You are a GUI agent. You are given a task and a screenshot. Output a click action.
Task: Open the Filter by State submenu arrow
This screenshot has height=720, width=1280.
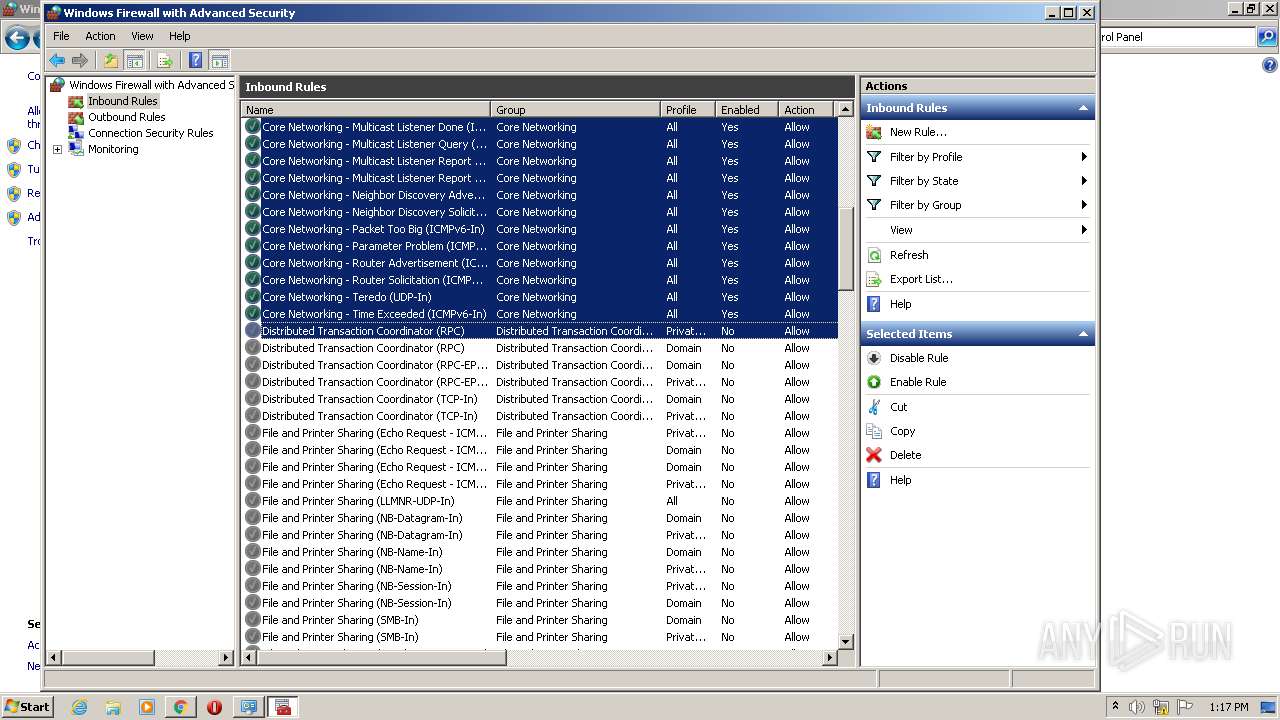click(1084, 181)
